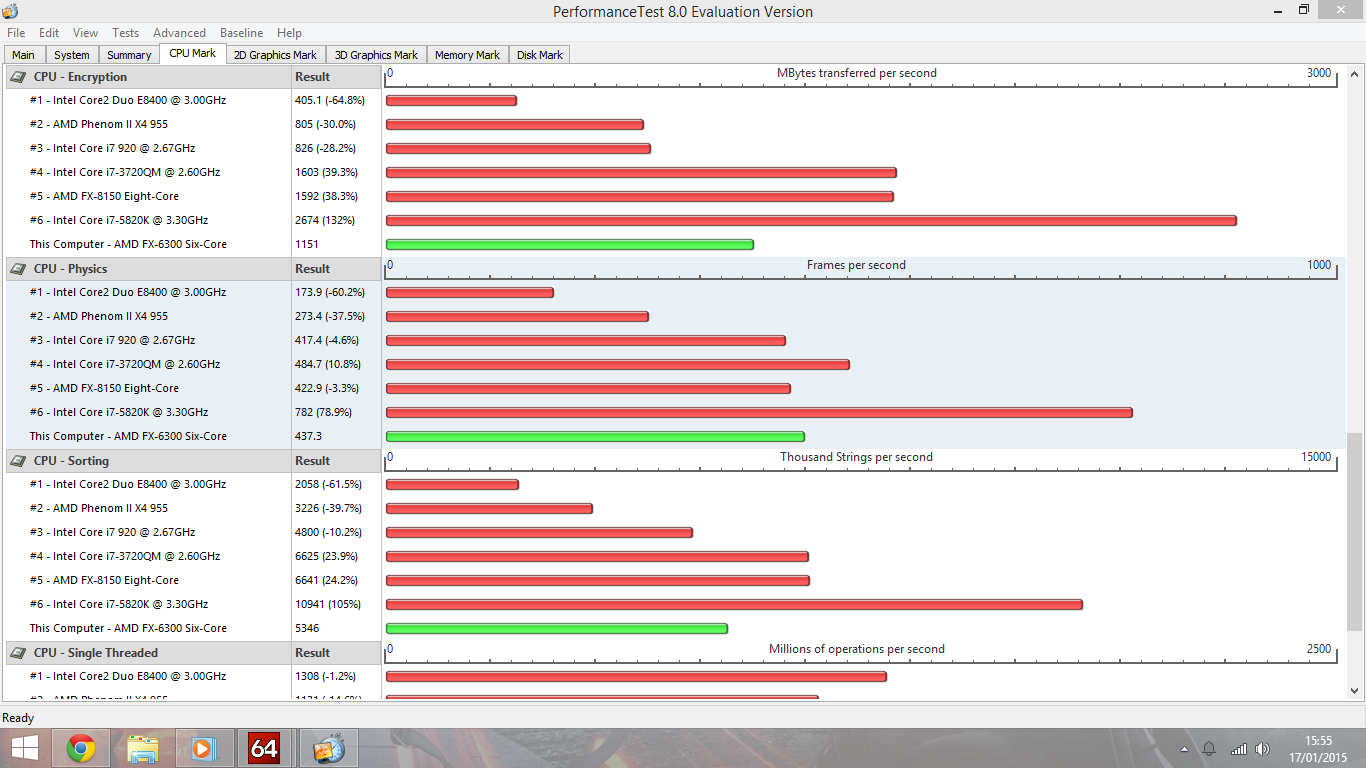The height and width of the screenshot is (768, 1366).
Task: Open the Edit menu
Action: click(49, 33)
